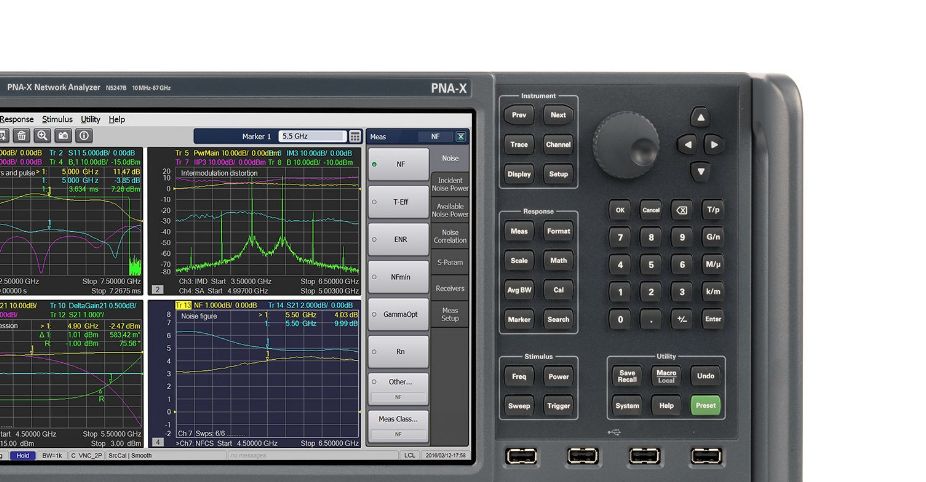The width and height of the screenshot is (926, 482).
Task: Tap the Avg BW hardware key
Action: [x=519, y=290]
